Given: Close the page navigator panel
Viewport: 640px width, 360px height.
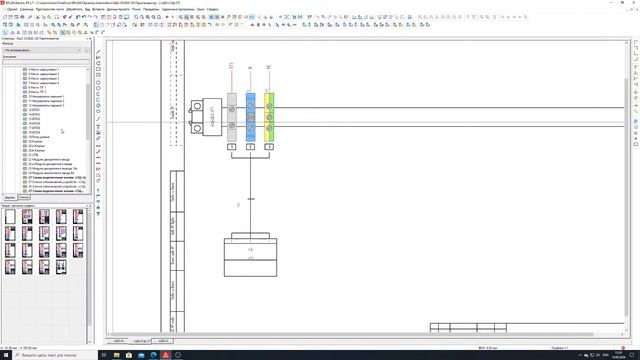Looking at the screenshot, I should 91,38.
